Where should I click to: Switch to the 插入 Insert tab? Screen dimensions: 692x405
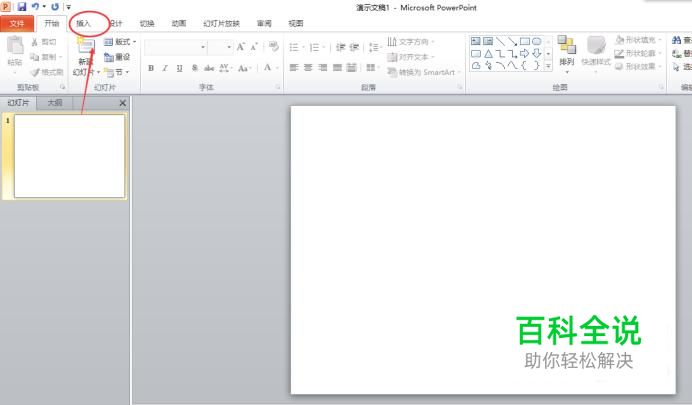[83, 23]
